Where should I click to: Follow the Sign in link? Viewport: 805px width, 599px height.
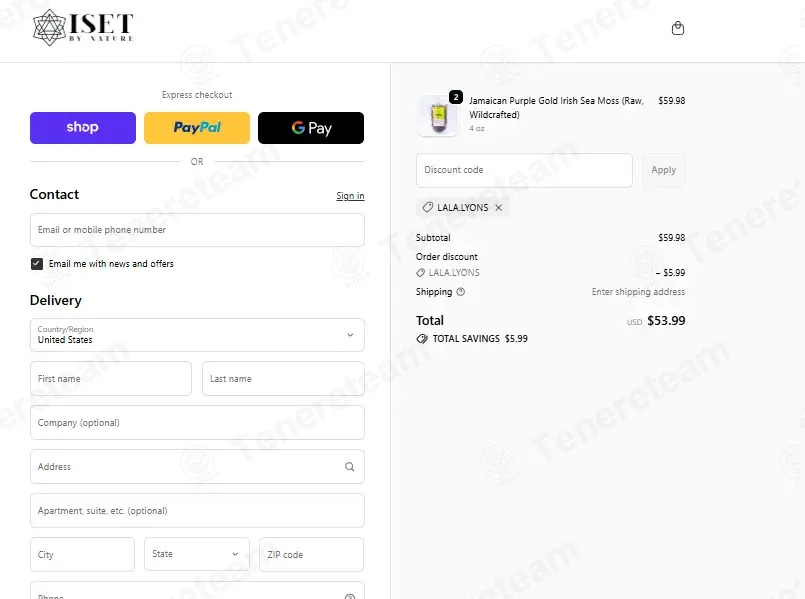pos(350,196)
